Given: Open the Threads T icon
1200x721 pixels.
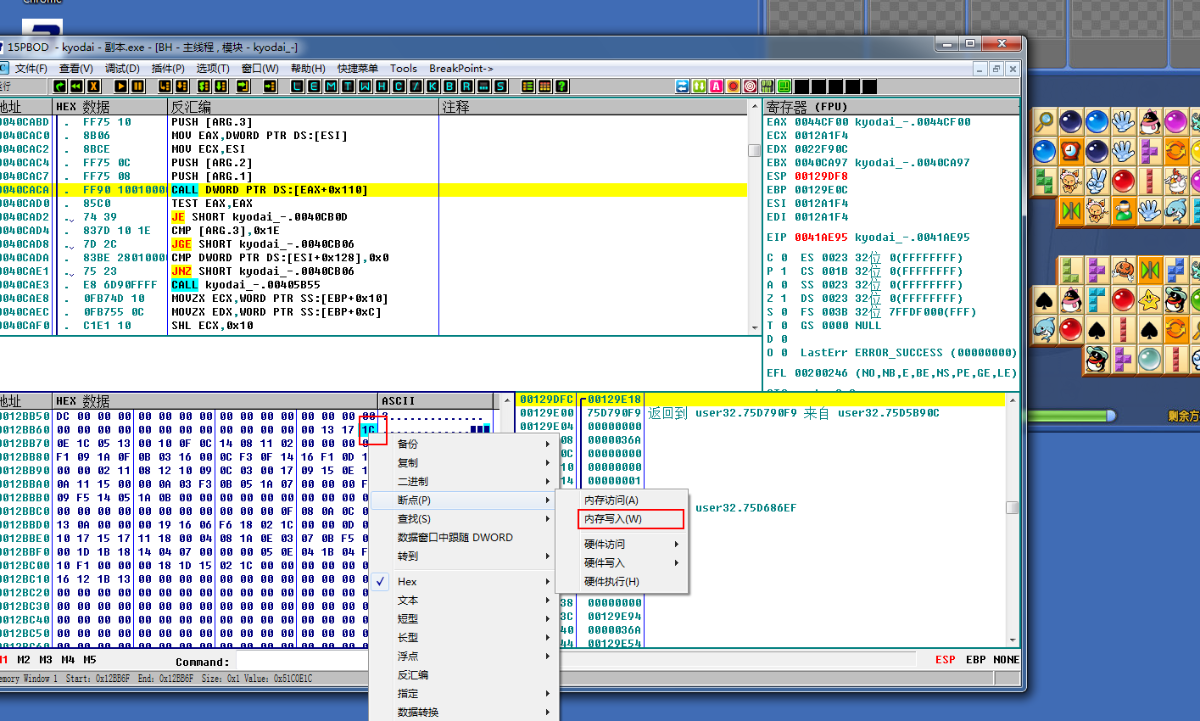Looking at the screenshot, I should [x=347, y=86].
